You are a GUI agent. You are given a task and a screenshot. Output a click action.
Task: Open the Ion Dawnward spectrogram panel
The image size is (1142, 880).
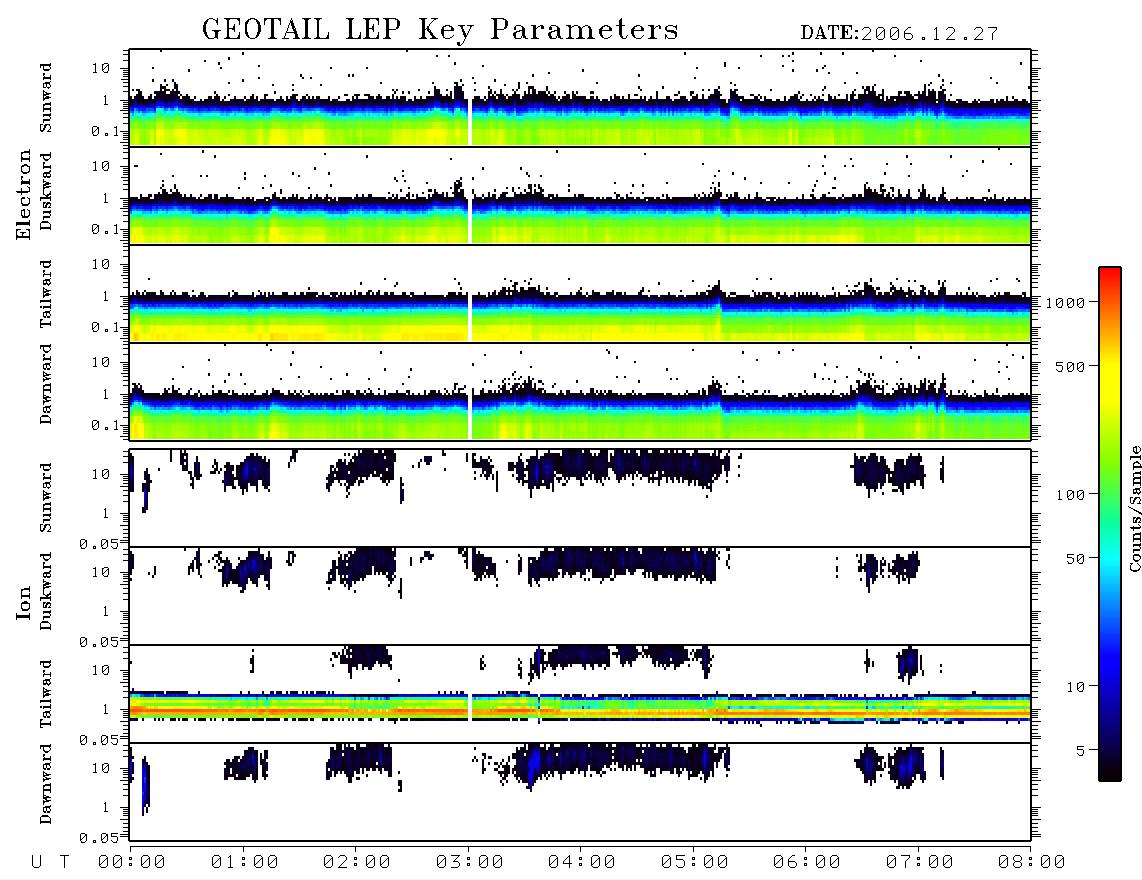pyautogui.click(x=580, y=792)
